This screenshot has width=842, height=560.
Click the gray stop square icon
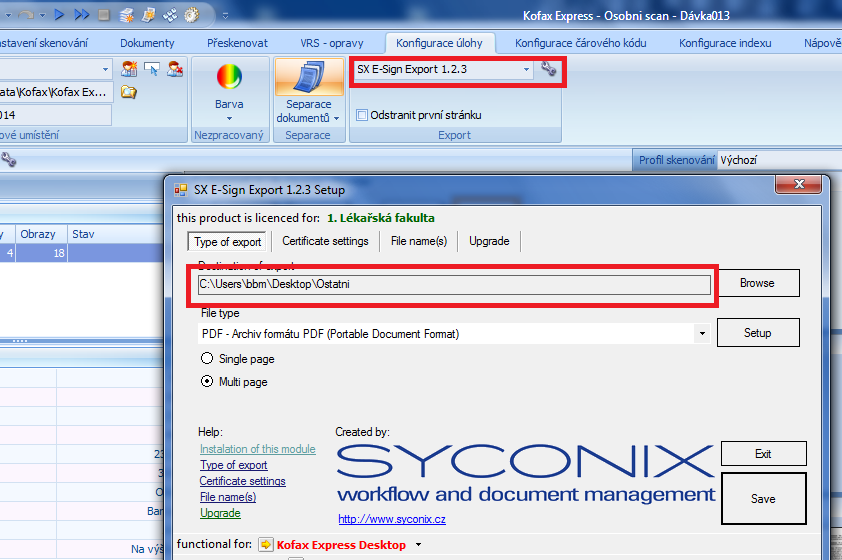[104, 15]
